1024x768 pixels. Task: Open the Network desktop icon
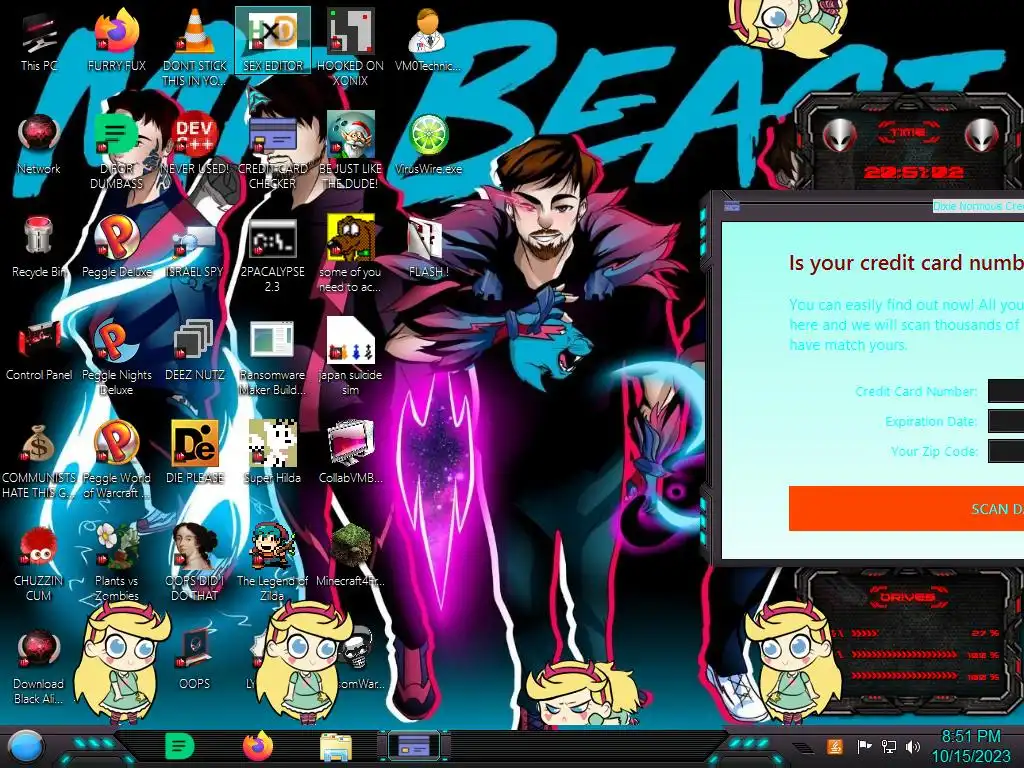(x=39, y=144)
